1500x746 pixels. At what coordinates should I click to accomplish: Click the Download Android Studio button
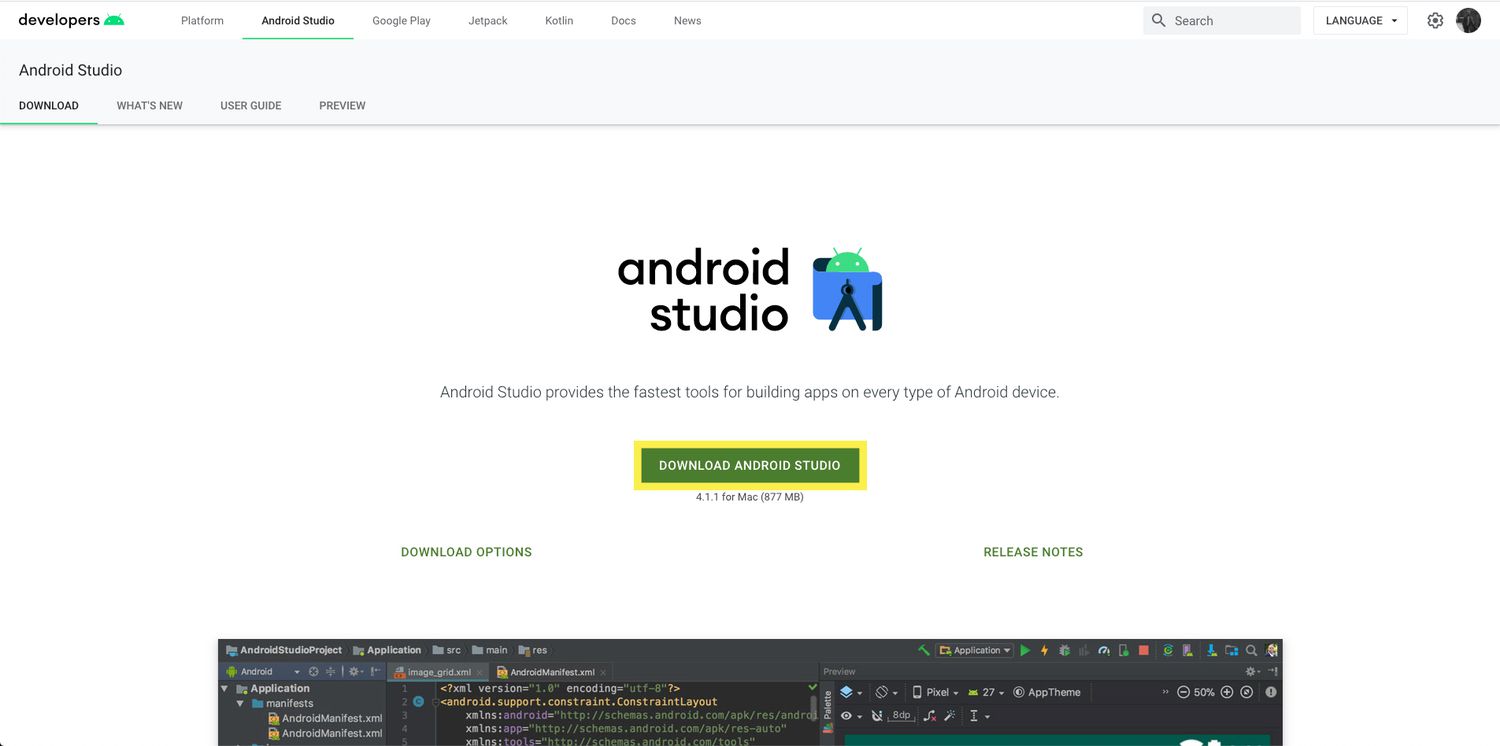(750, 465)
